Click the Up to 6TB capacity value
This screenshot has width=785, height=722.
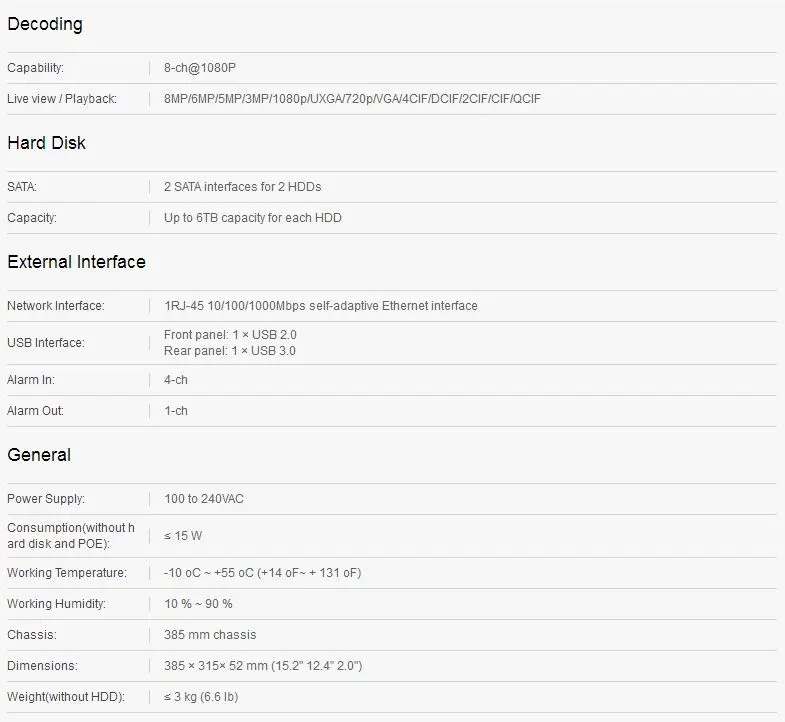(x=253, y=218)
